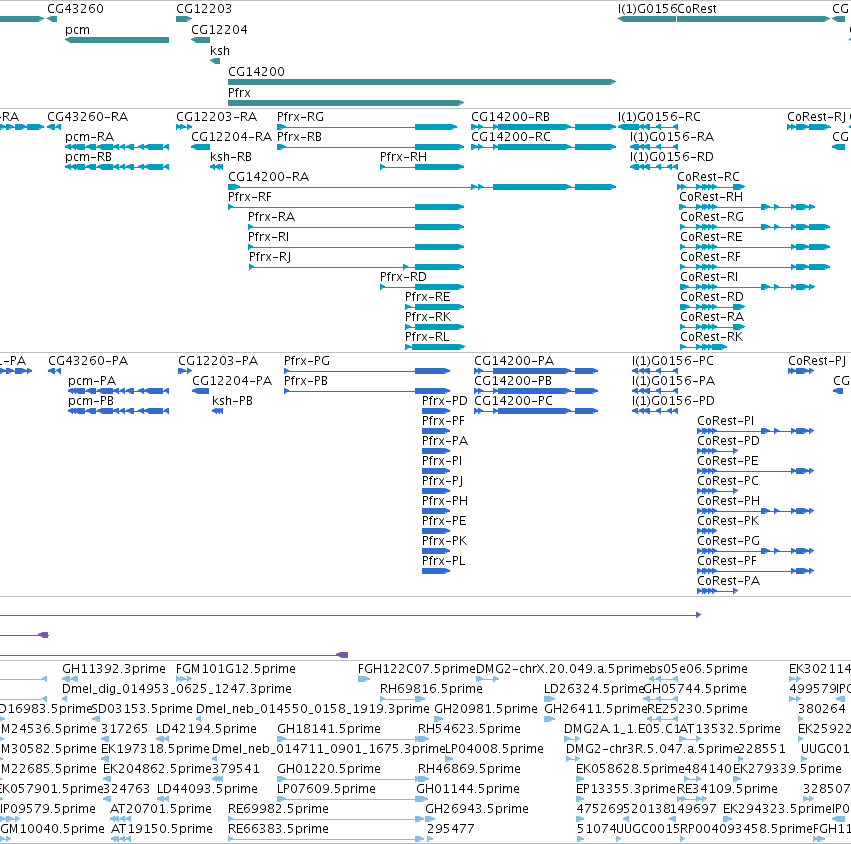
Task: Click transcript CG14200-RB label
Action: (510, 117)
